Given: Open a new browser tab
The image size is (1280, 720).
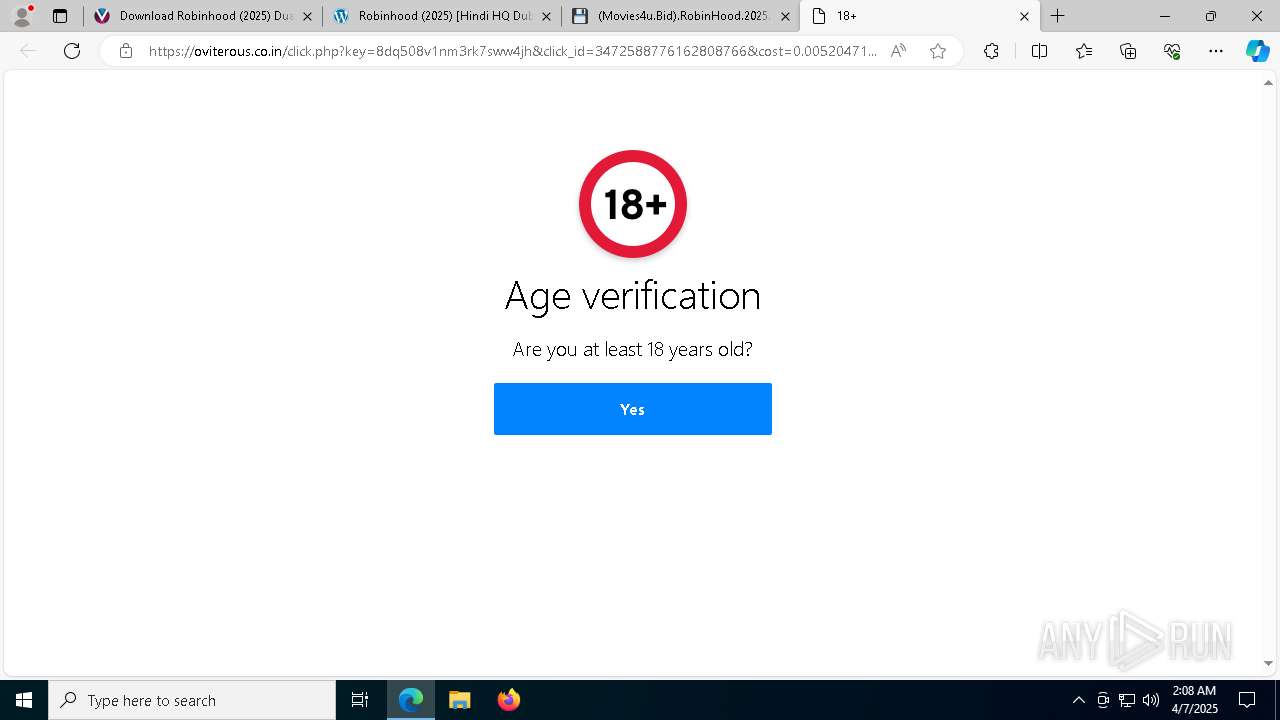Looking at the screenshot, I should coord(1057,16).
